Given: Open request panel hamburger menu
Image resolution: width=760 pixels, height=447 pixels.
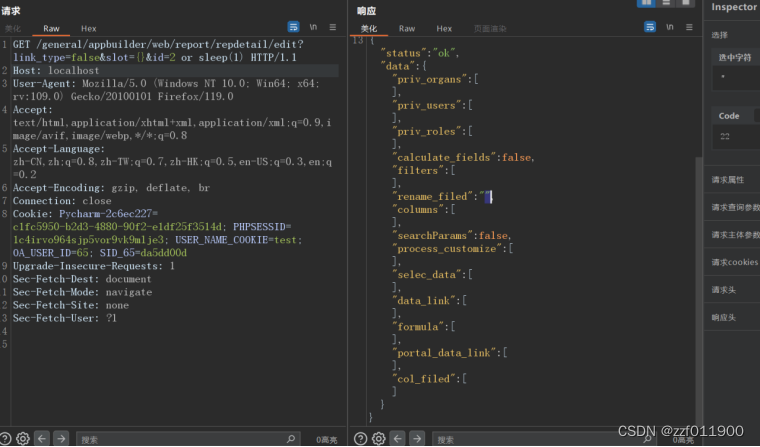Looking at the screenshot, I should [x=333, y=27].
